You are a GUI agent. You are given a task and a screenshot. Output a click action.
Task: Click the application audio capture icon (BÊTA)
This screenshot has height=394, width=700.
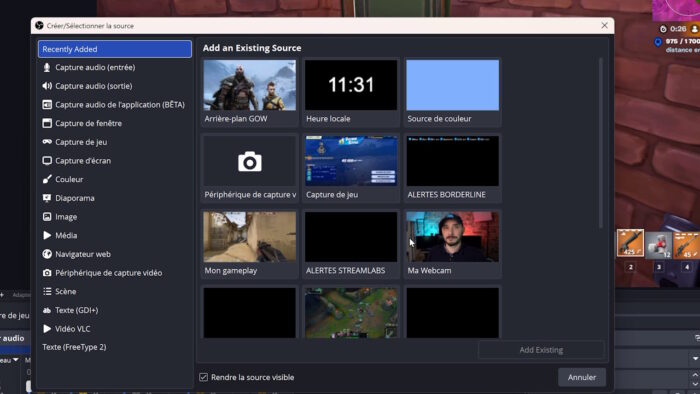coord(47,104)
